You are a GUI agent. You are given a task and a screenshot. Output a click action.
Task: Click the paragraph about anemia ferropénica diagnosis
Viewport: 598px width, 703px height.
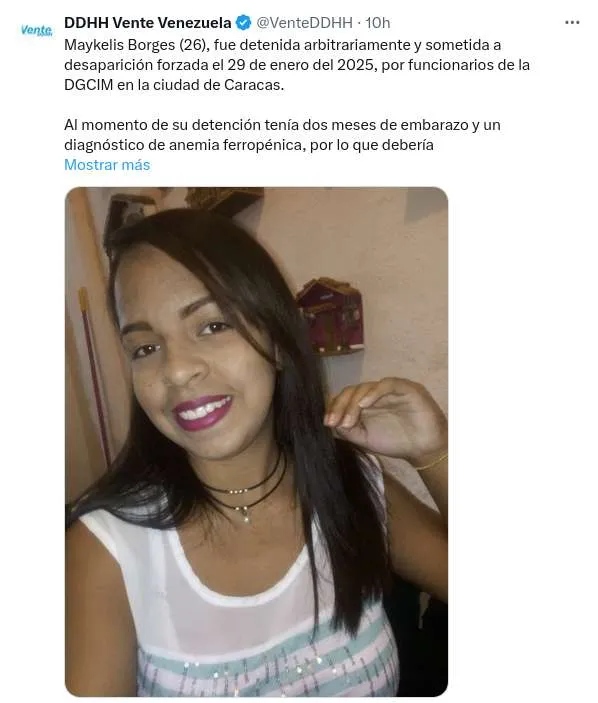(282, 135)
